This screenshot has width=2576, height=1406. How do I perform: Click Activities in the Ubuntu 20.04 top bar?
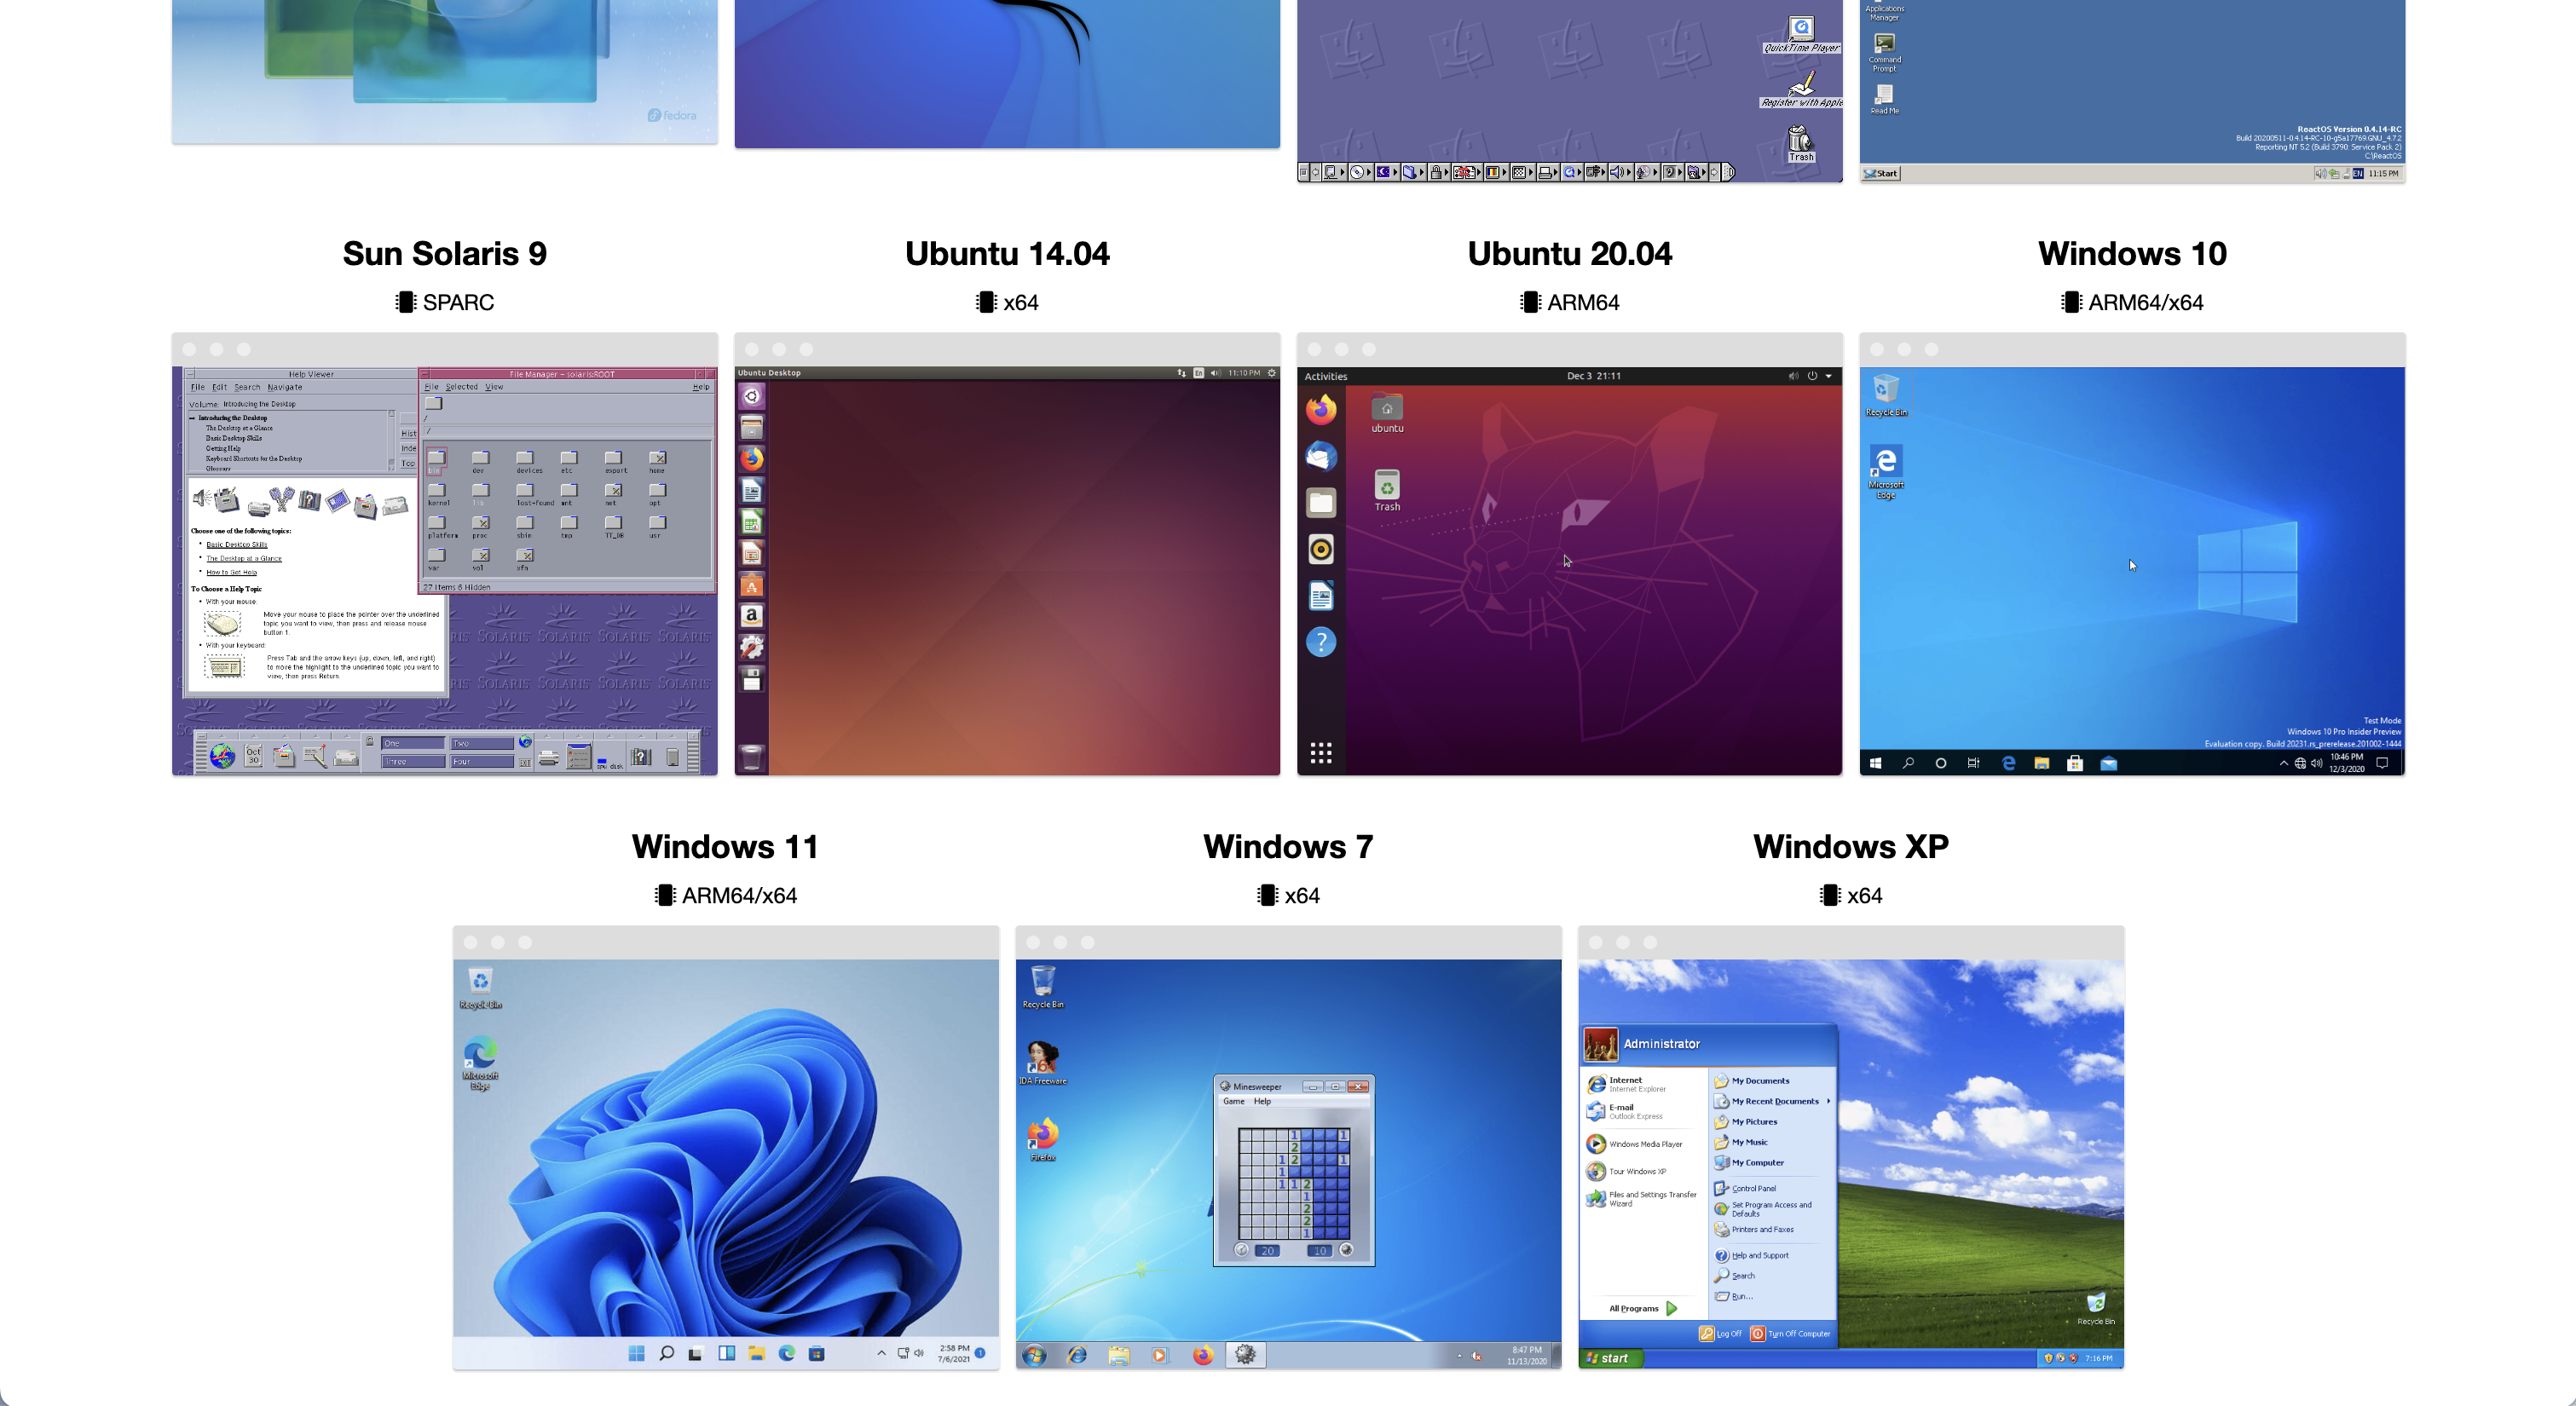pyautogui.click(x=1326, y=376)
